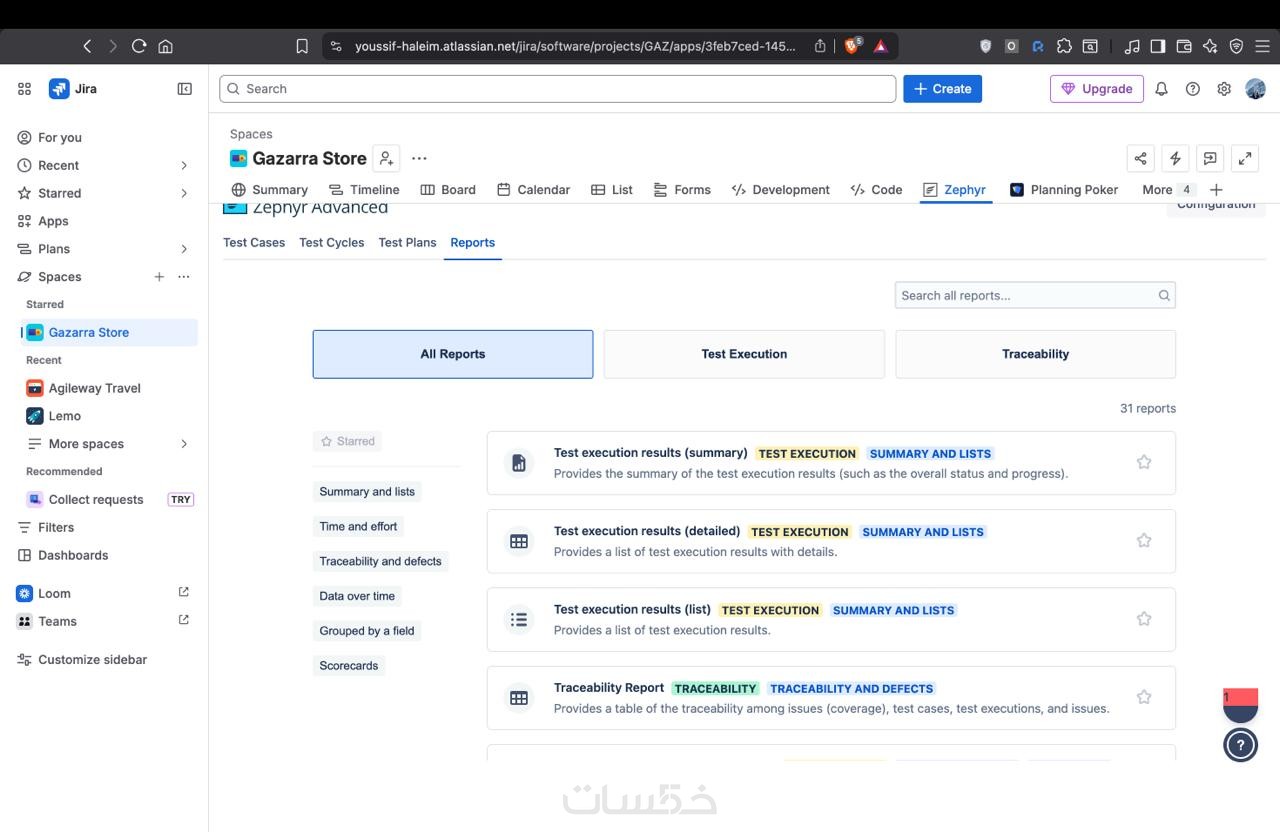The width and height of the screenshot is (1280, 832).
Task: Open the Agileway Travel space
Action: 95,388
